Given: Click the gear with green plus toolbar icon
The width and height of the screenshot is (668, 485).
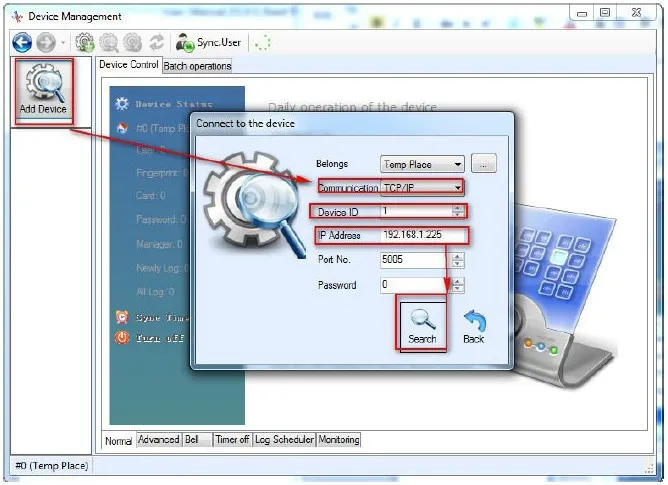Looking at the screenshot, I should [85, 43].
